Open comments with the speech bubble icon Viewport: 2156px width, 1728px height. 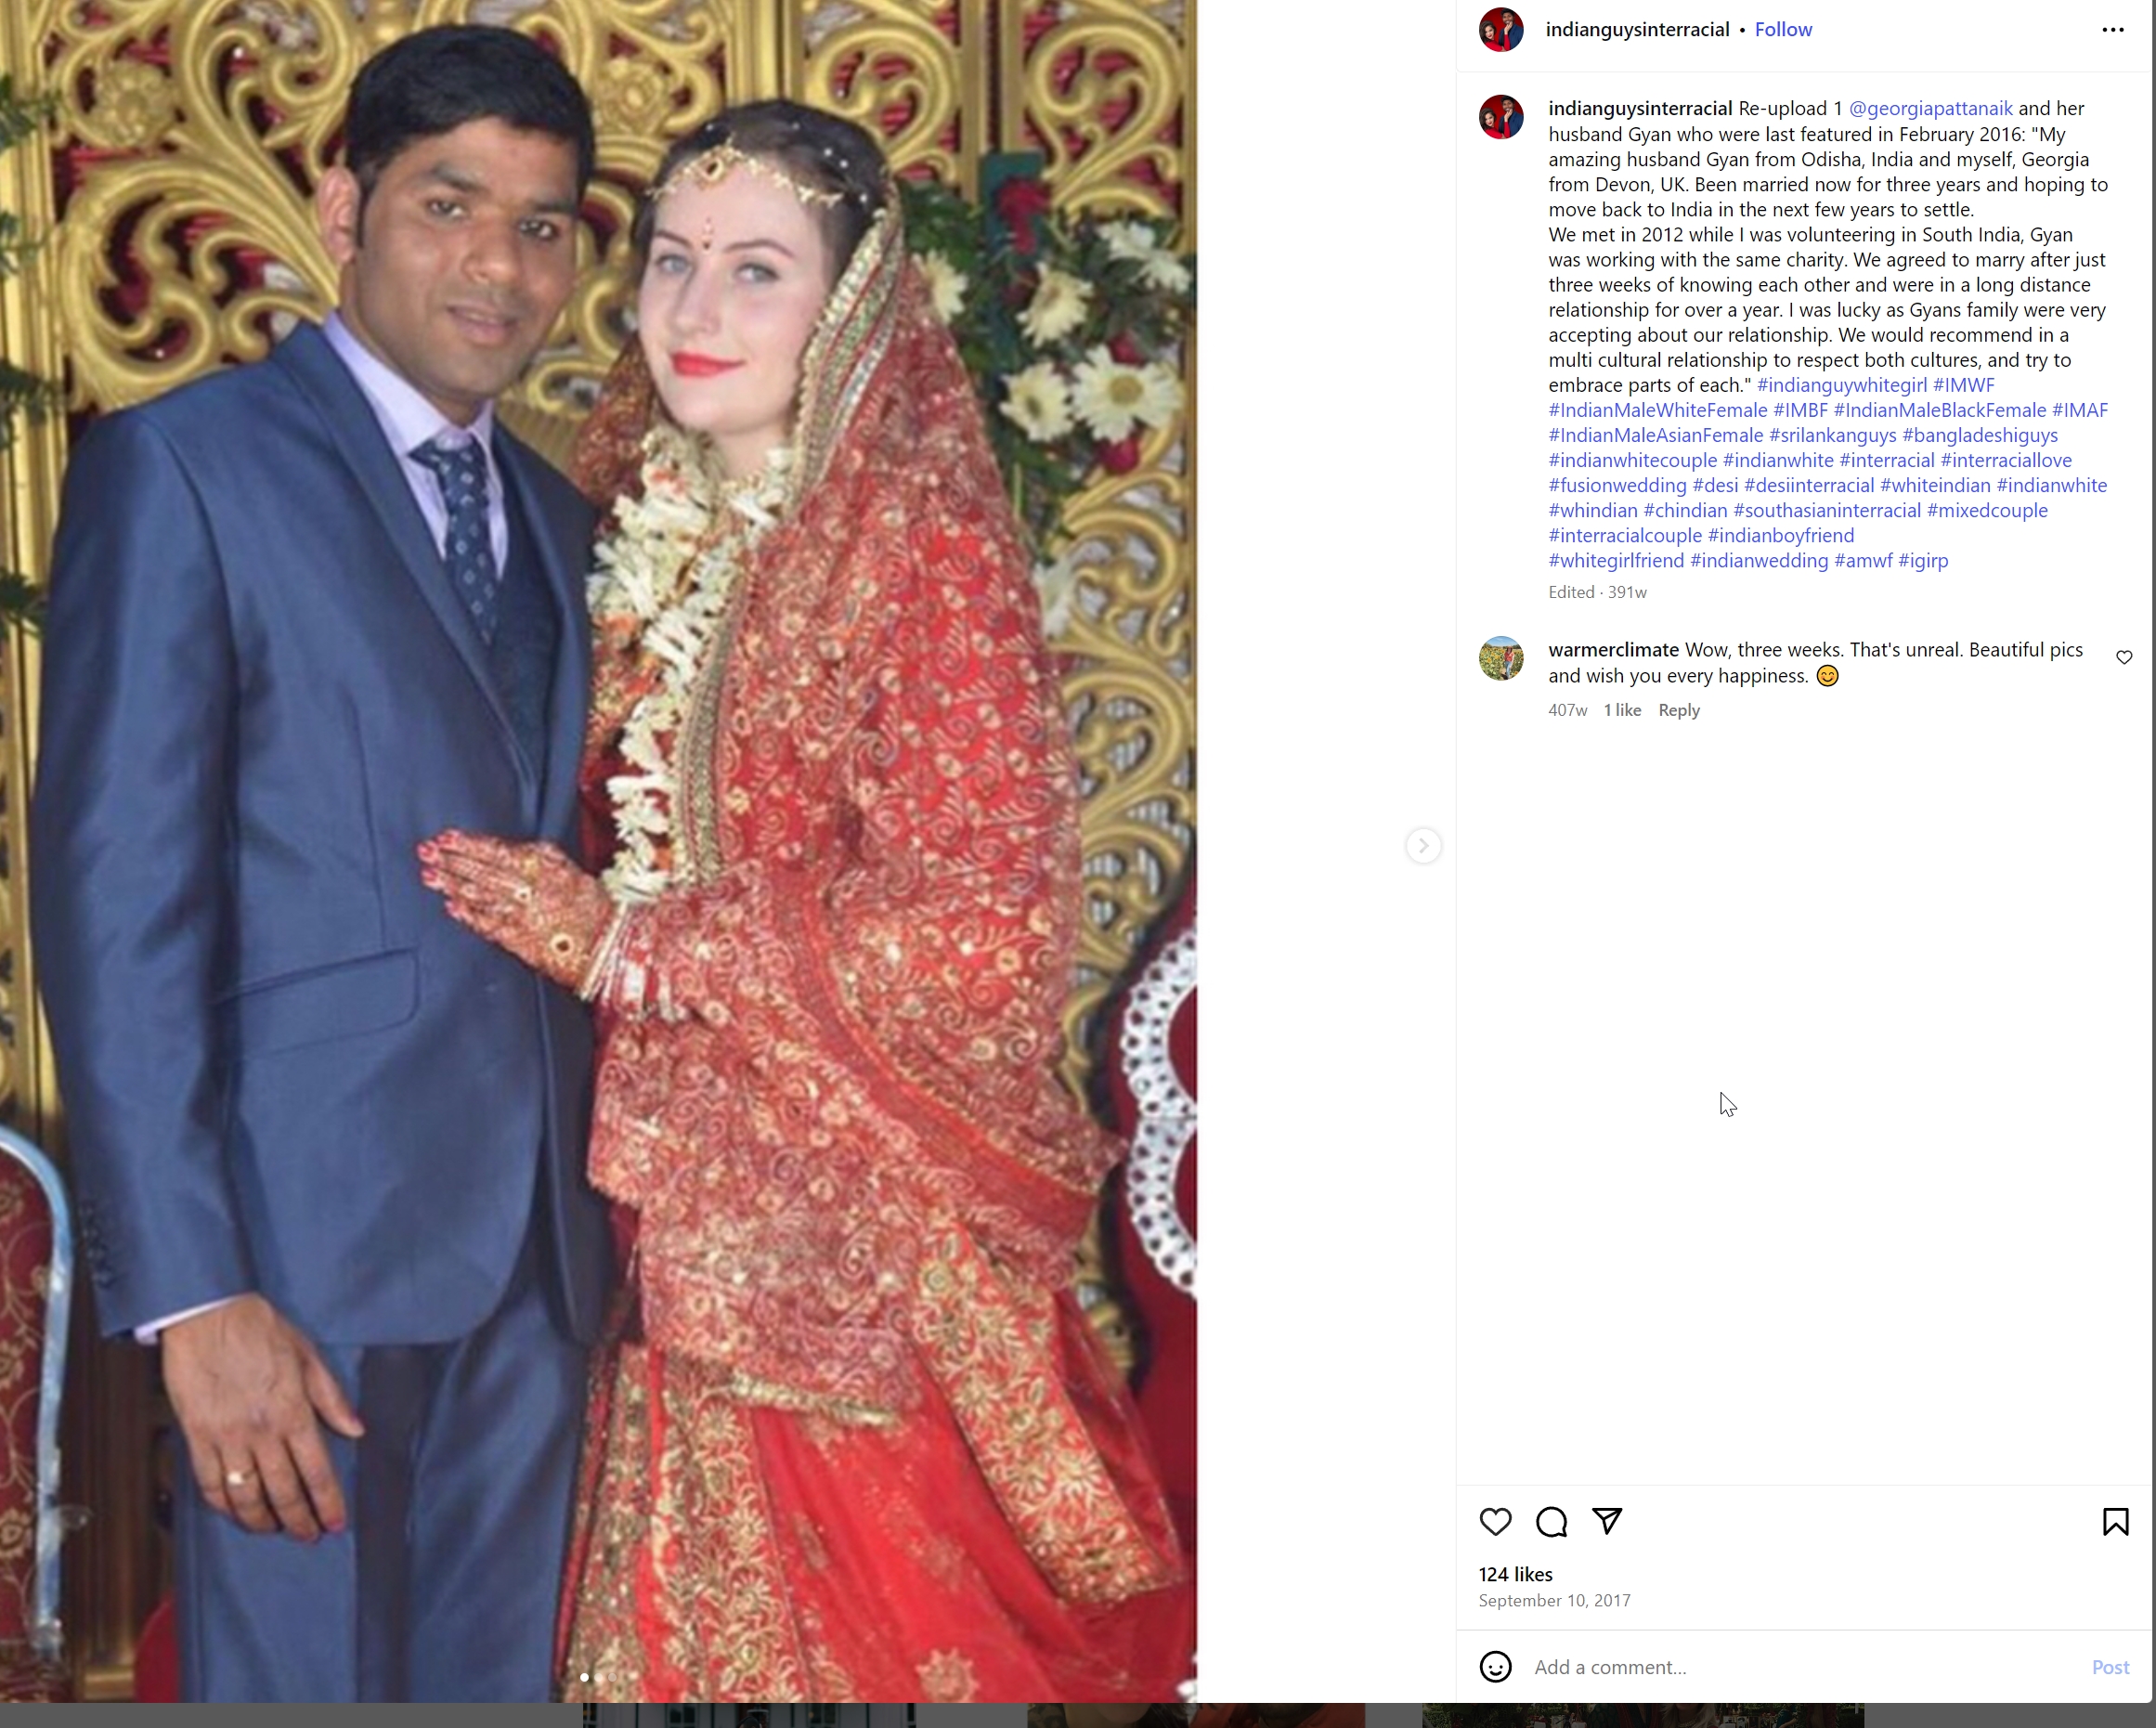click(1551, 1522)
